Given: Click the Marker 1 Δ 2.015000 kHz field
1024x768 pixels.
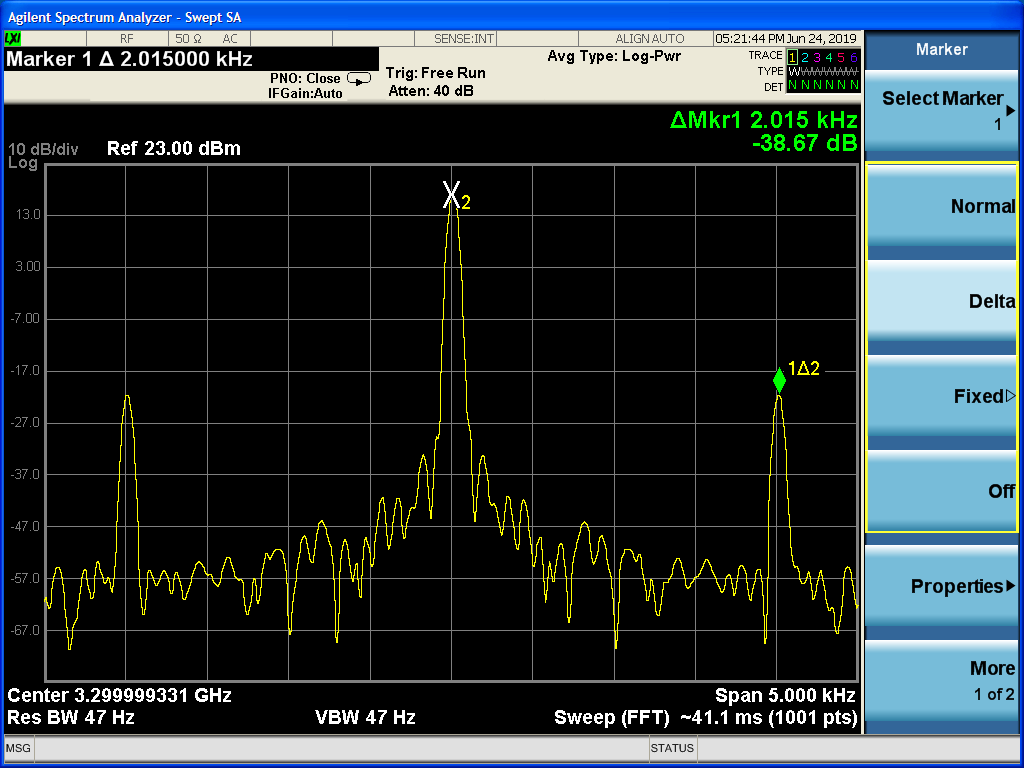Looking at the screenshot, I should click(191, 59).
